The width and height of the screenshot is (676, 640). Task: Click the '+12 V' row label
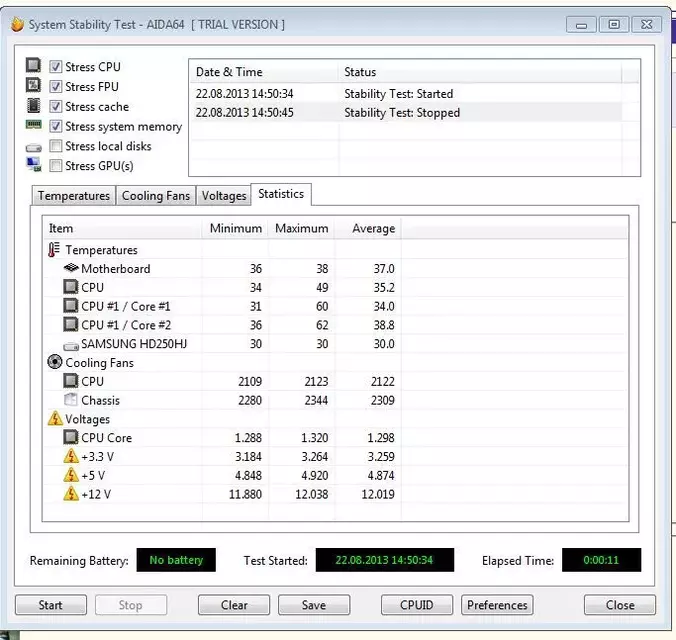(96, 494)
